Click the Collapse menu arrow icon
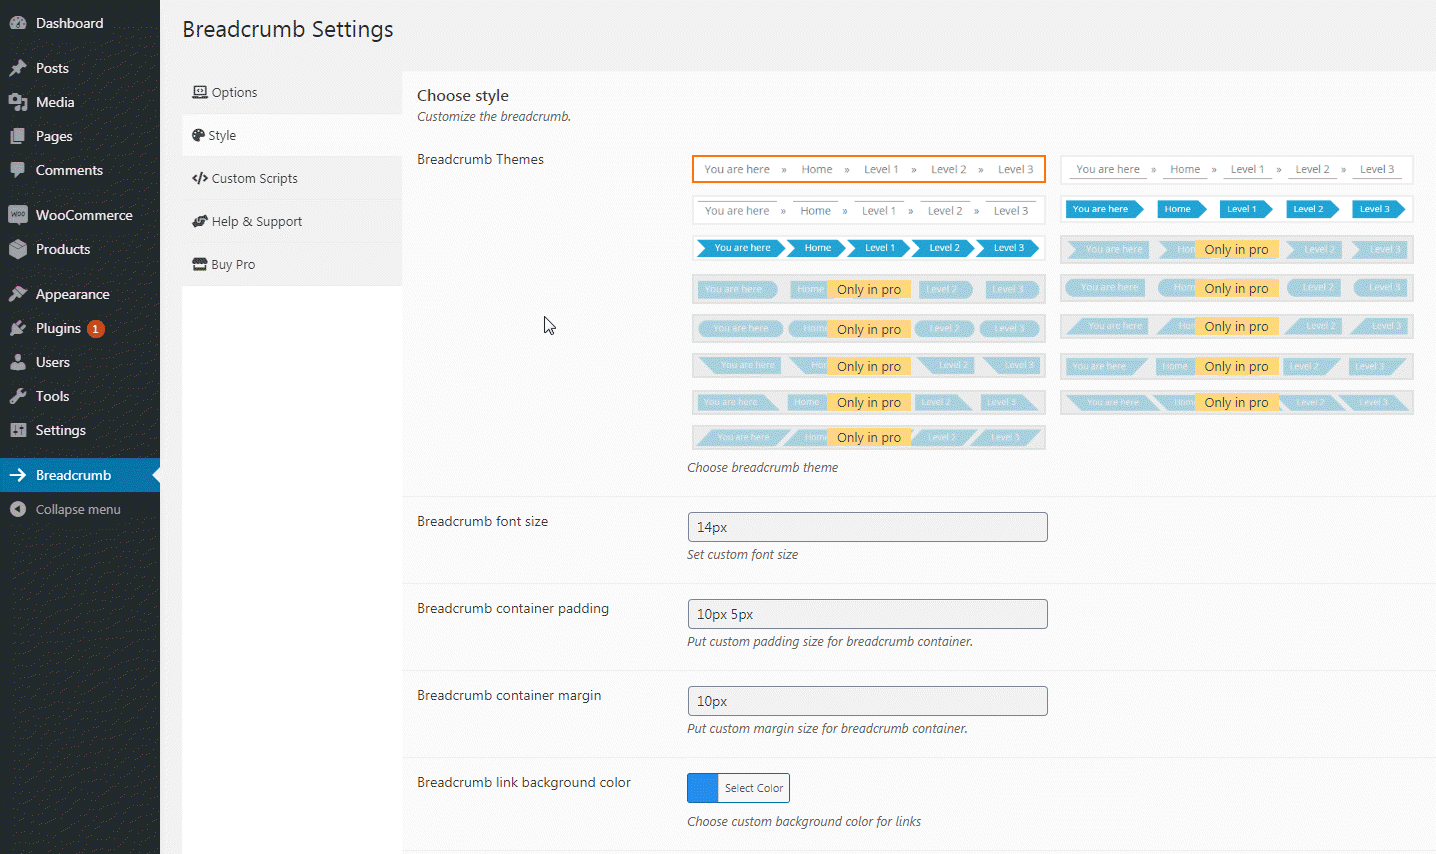 point(18,509)
